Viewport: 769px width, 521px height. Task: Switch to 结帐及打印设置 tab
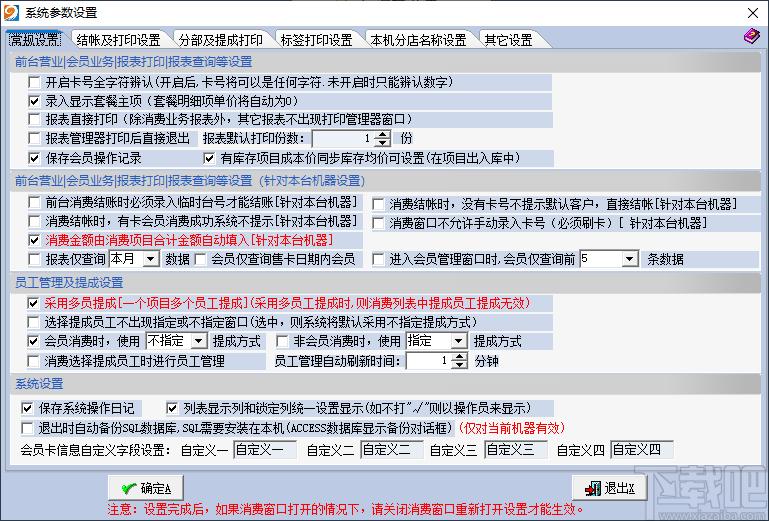click(118, 40)
